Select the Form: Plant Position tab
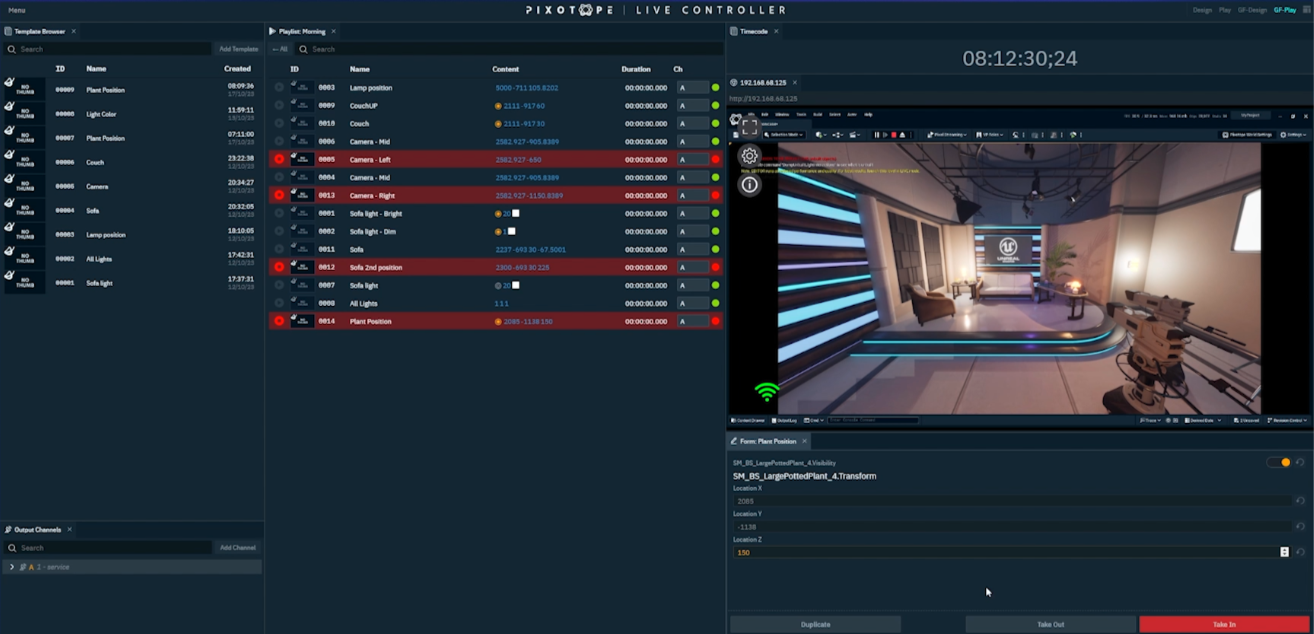The height and width of the screenshot is (634, 1314). (x=768, y=441)
